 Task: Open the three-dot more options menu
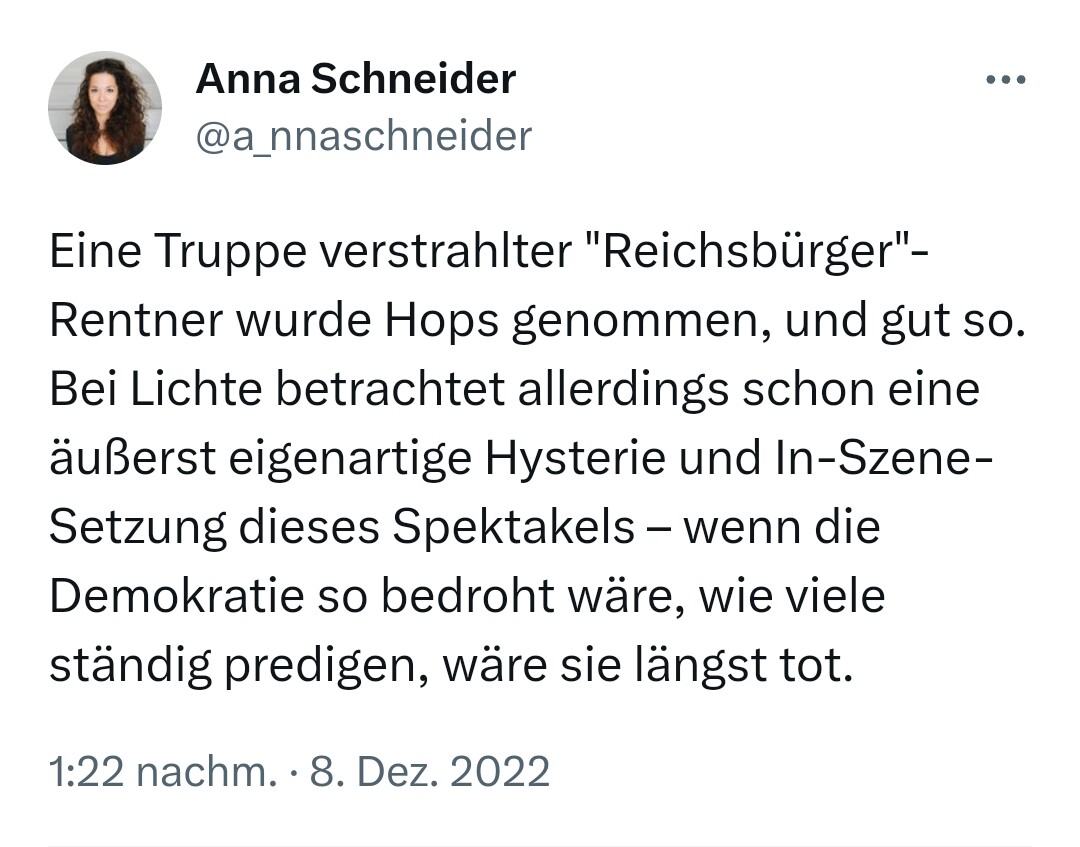coord(1006,80)
